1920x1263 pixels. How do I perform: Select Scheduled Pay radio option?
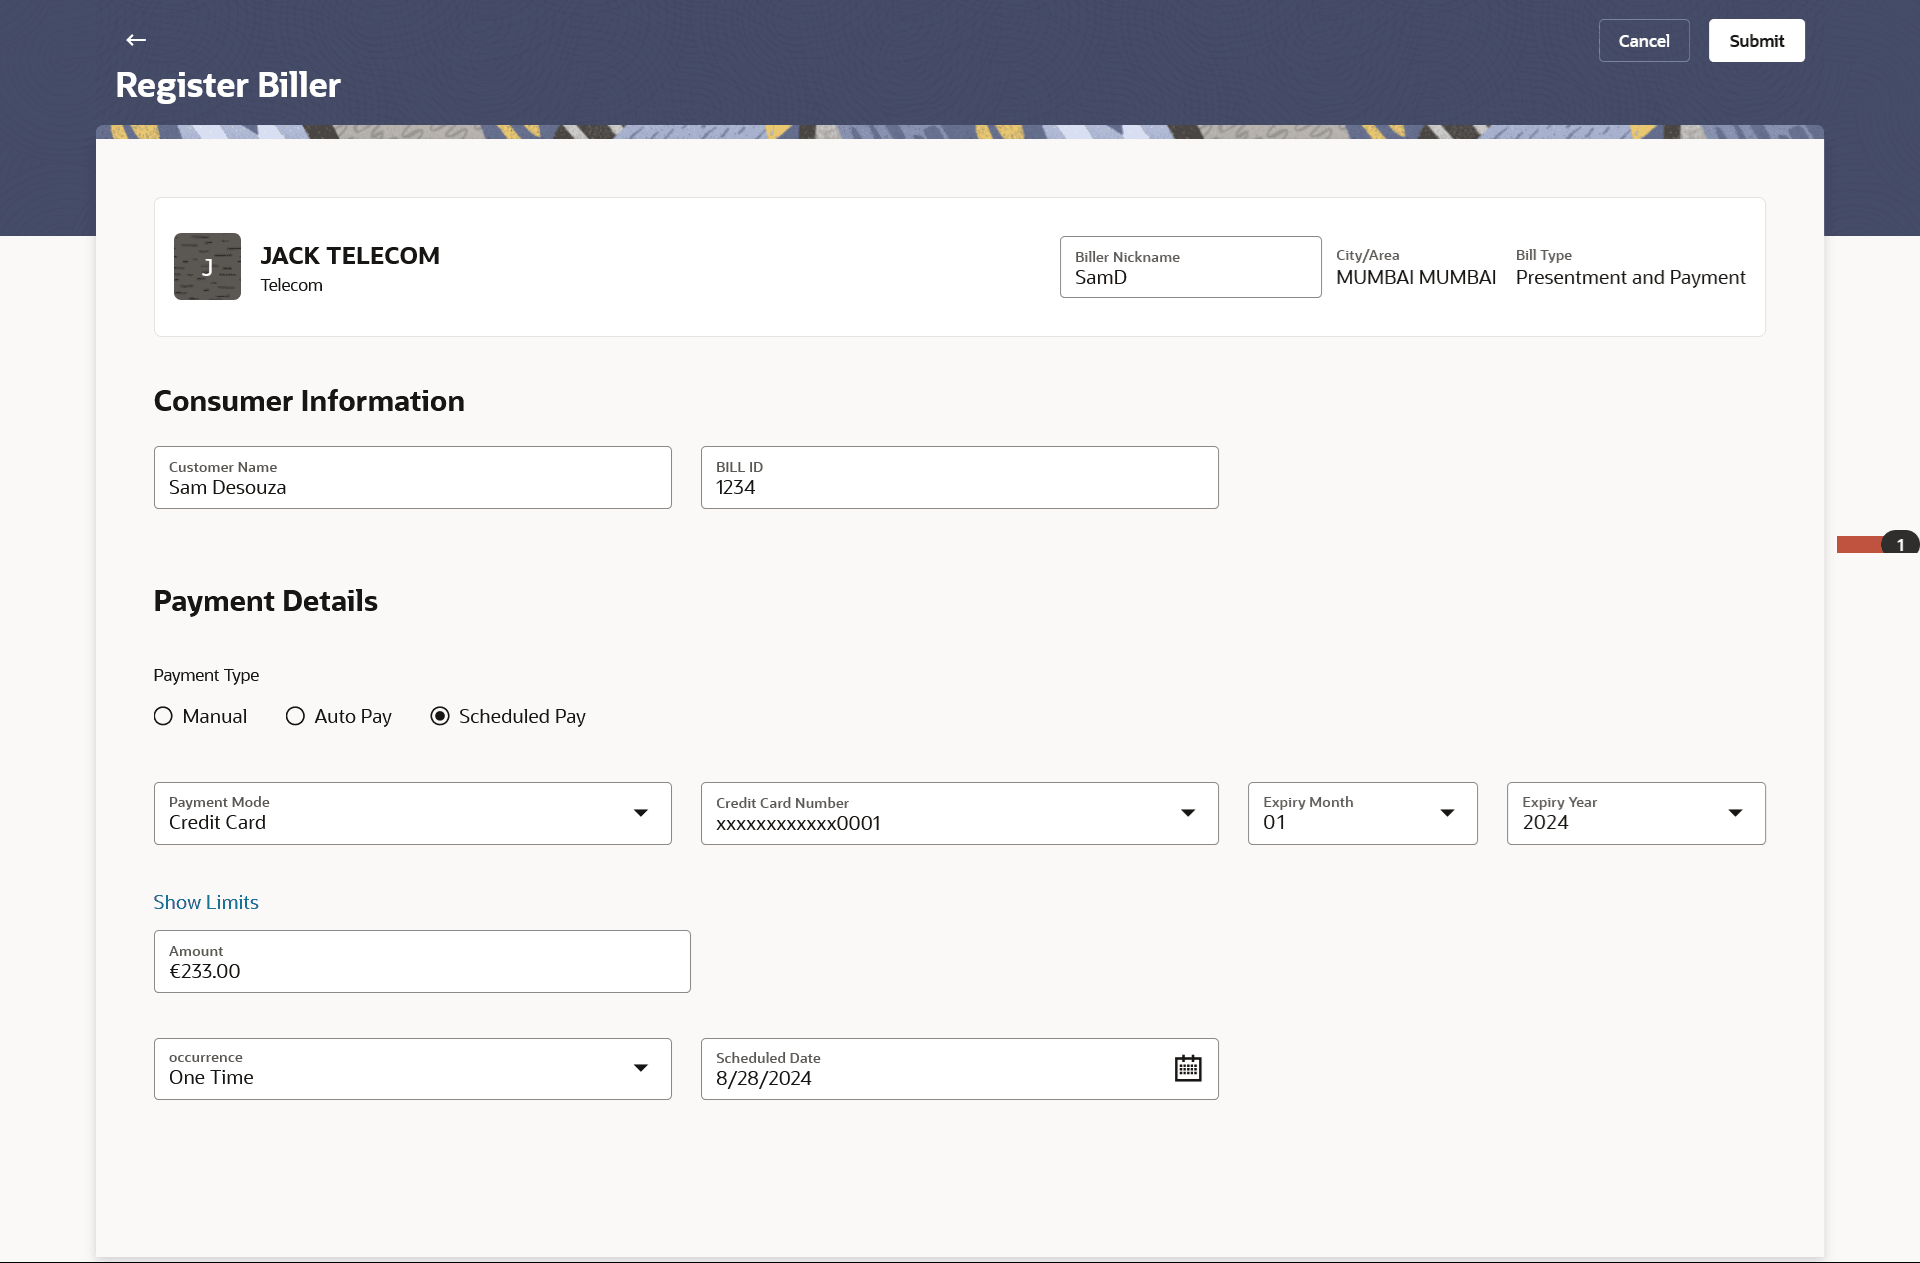tap(440, 716)
